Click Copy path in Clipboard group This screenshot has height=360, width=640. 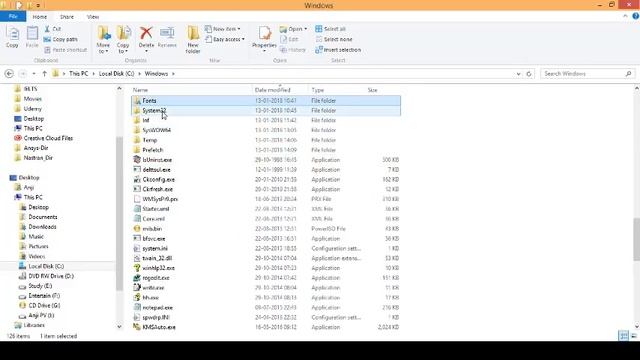(60, 39)
